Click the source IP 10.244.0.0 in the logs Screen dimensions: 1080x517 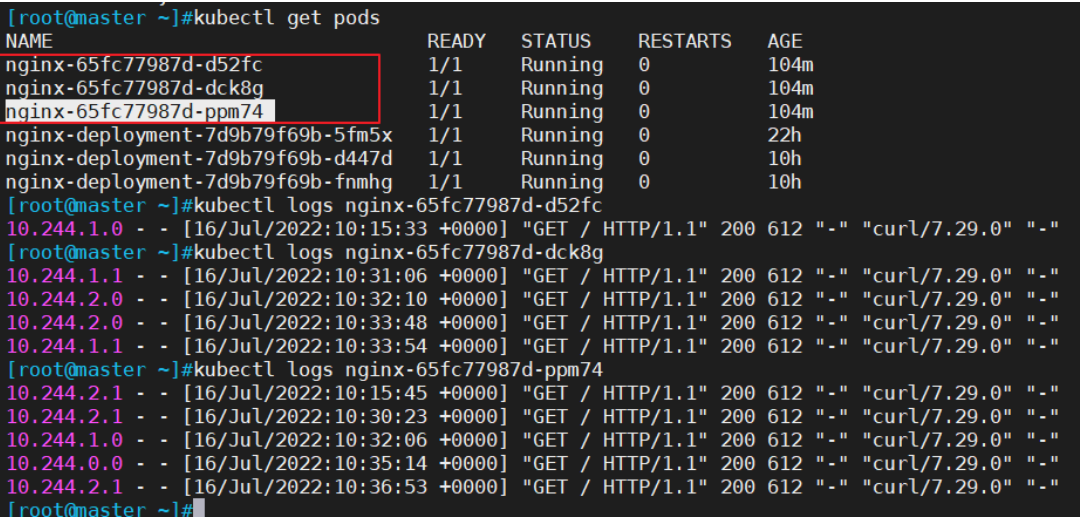65,464
